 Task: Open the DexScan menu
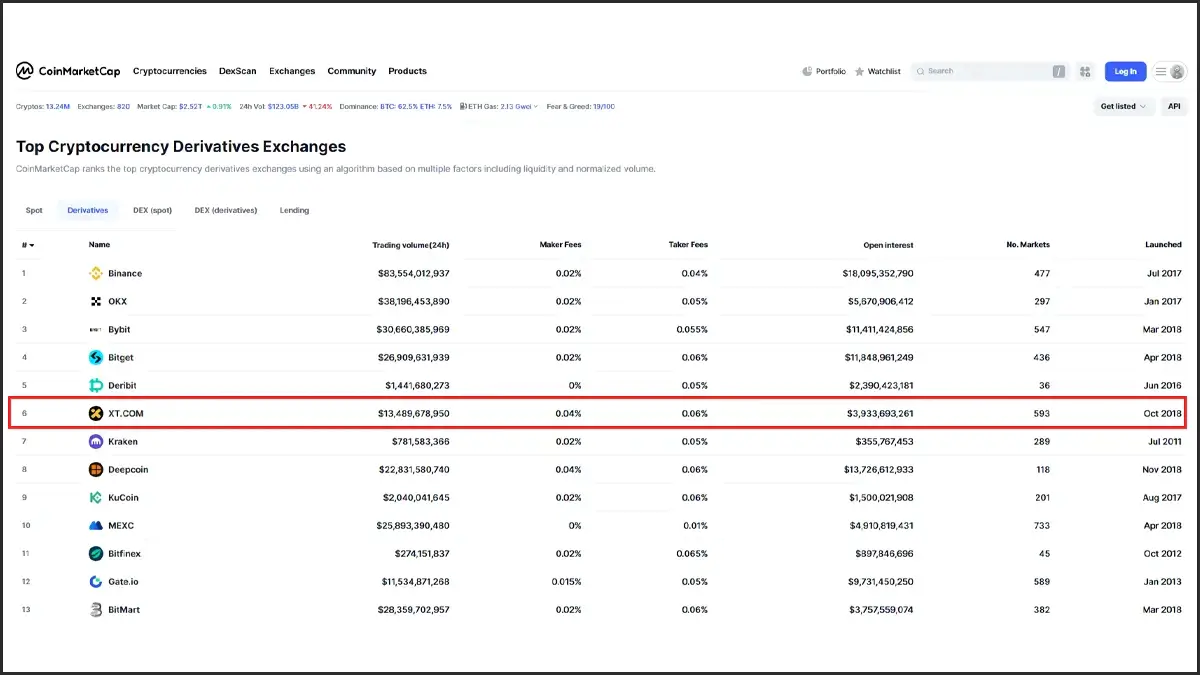point(238,72)
